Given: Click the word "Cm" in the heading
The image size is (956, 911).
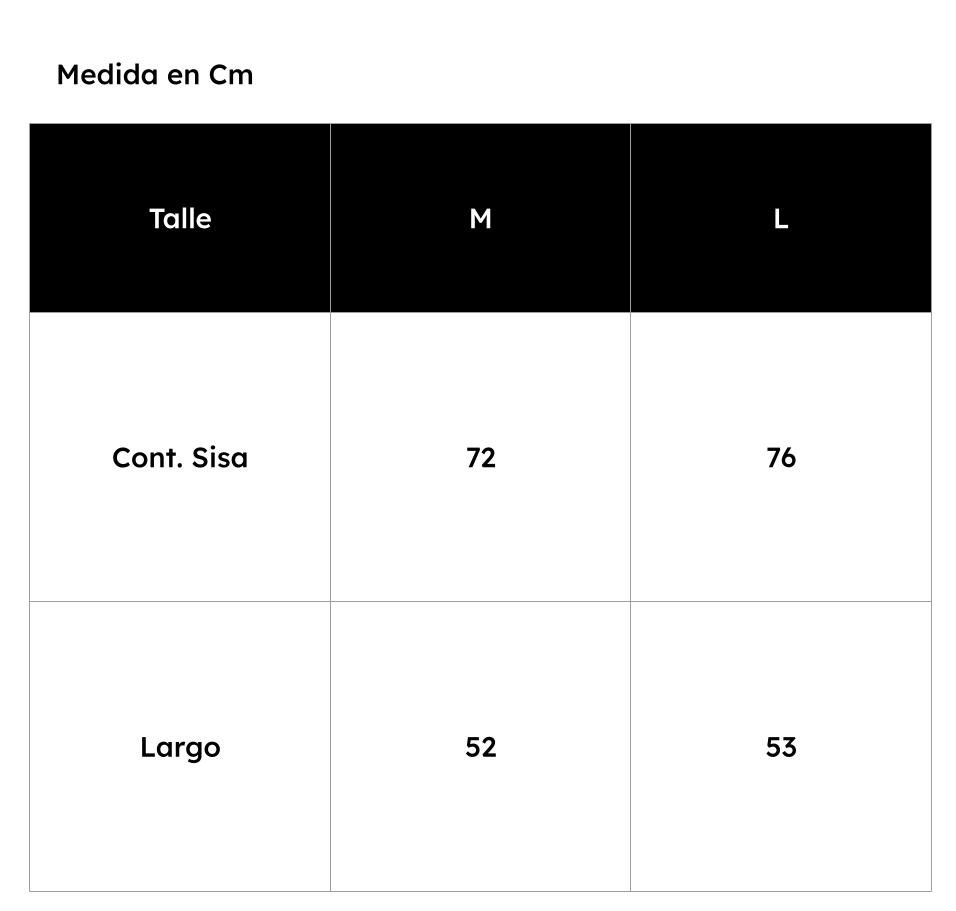Looking at the screenshot, I should click(x=230, y=75).
